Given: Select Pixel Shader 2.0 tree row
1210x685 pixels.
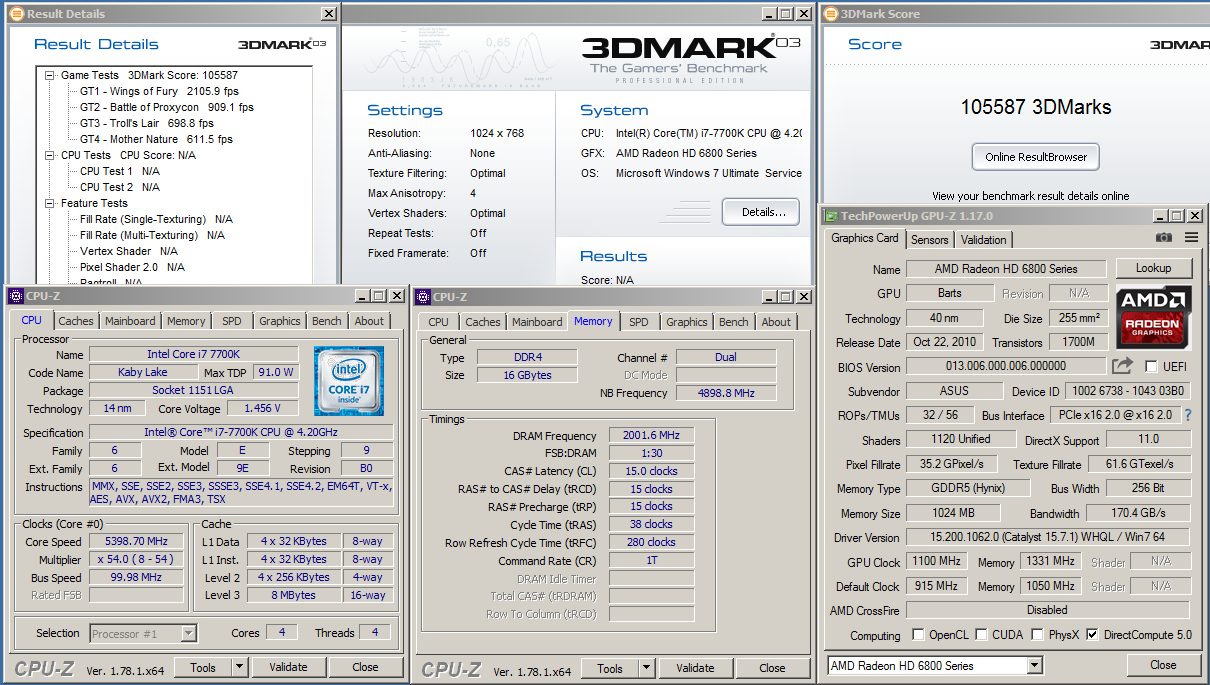Looking at the screenshot, I should pyautogui.click(x=132, y=267).
